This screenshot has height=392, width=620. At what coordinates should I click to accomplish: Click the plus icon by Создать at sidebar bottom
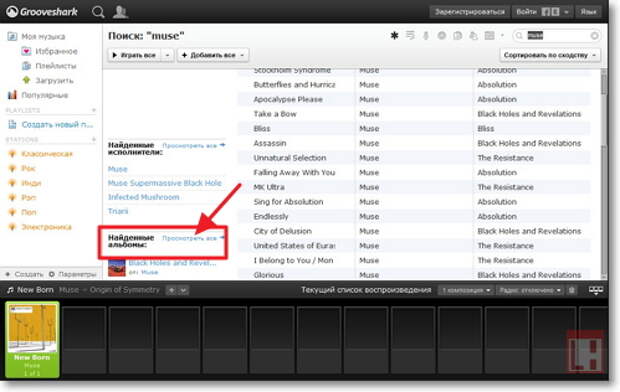coord(8,274)
